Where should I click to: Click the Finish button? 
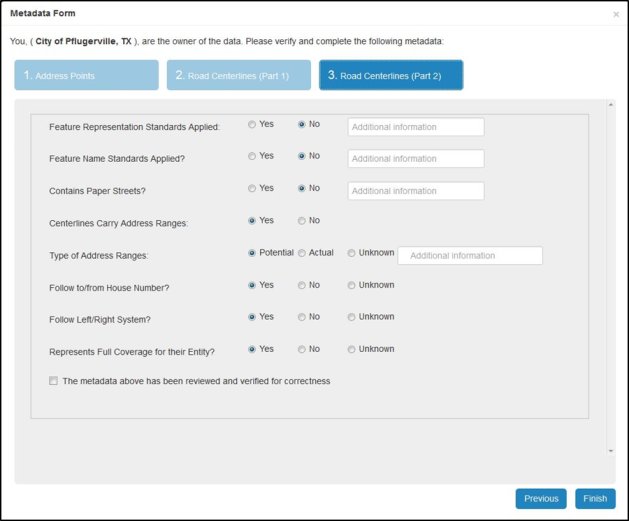595,498
